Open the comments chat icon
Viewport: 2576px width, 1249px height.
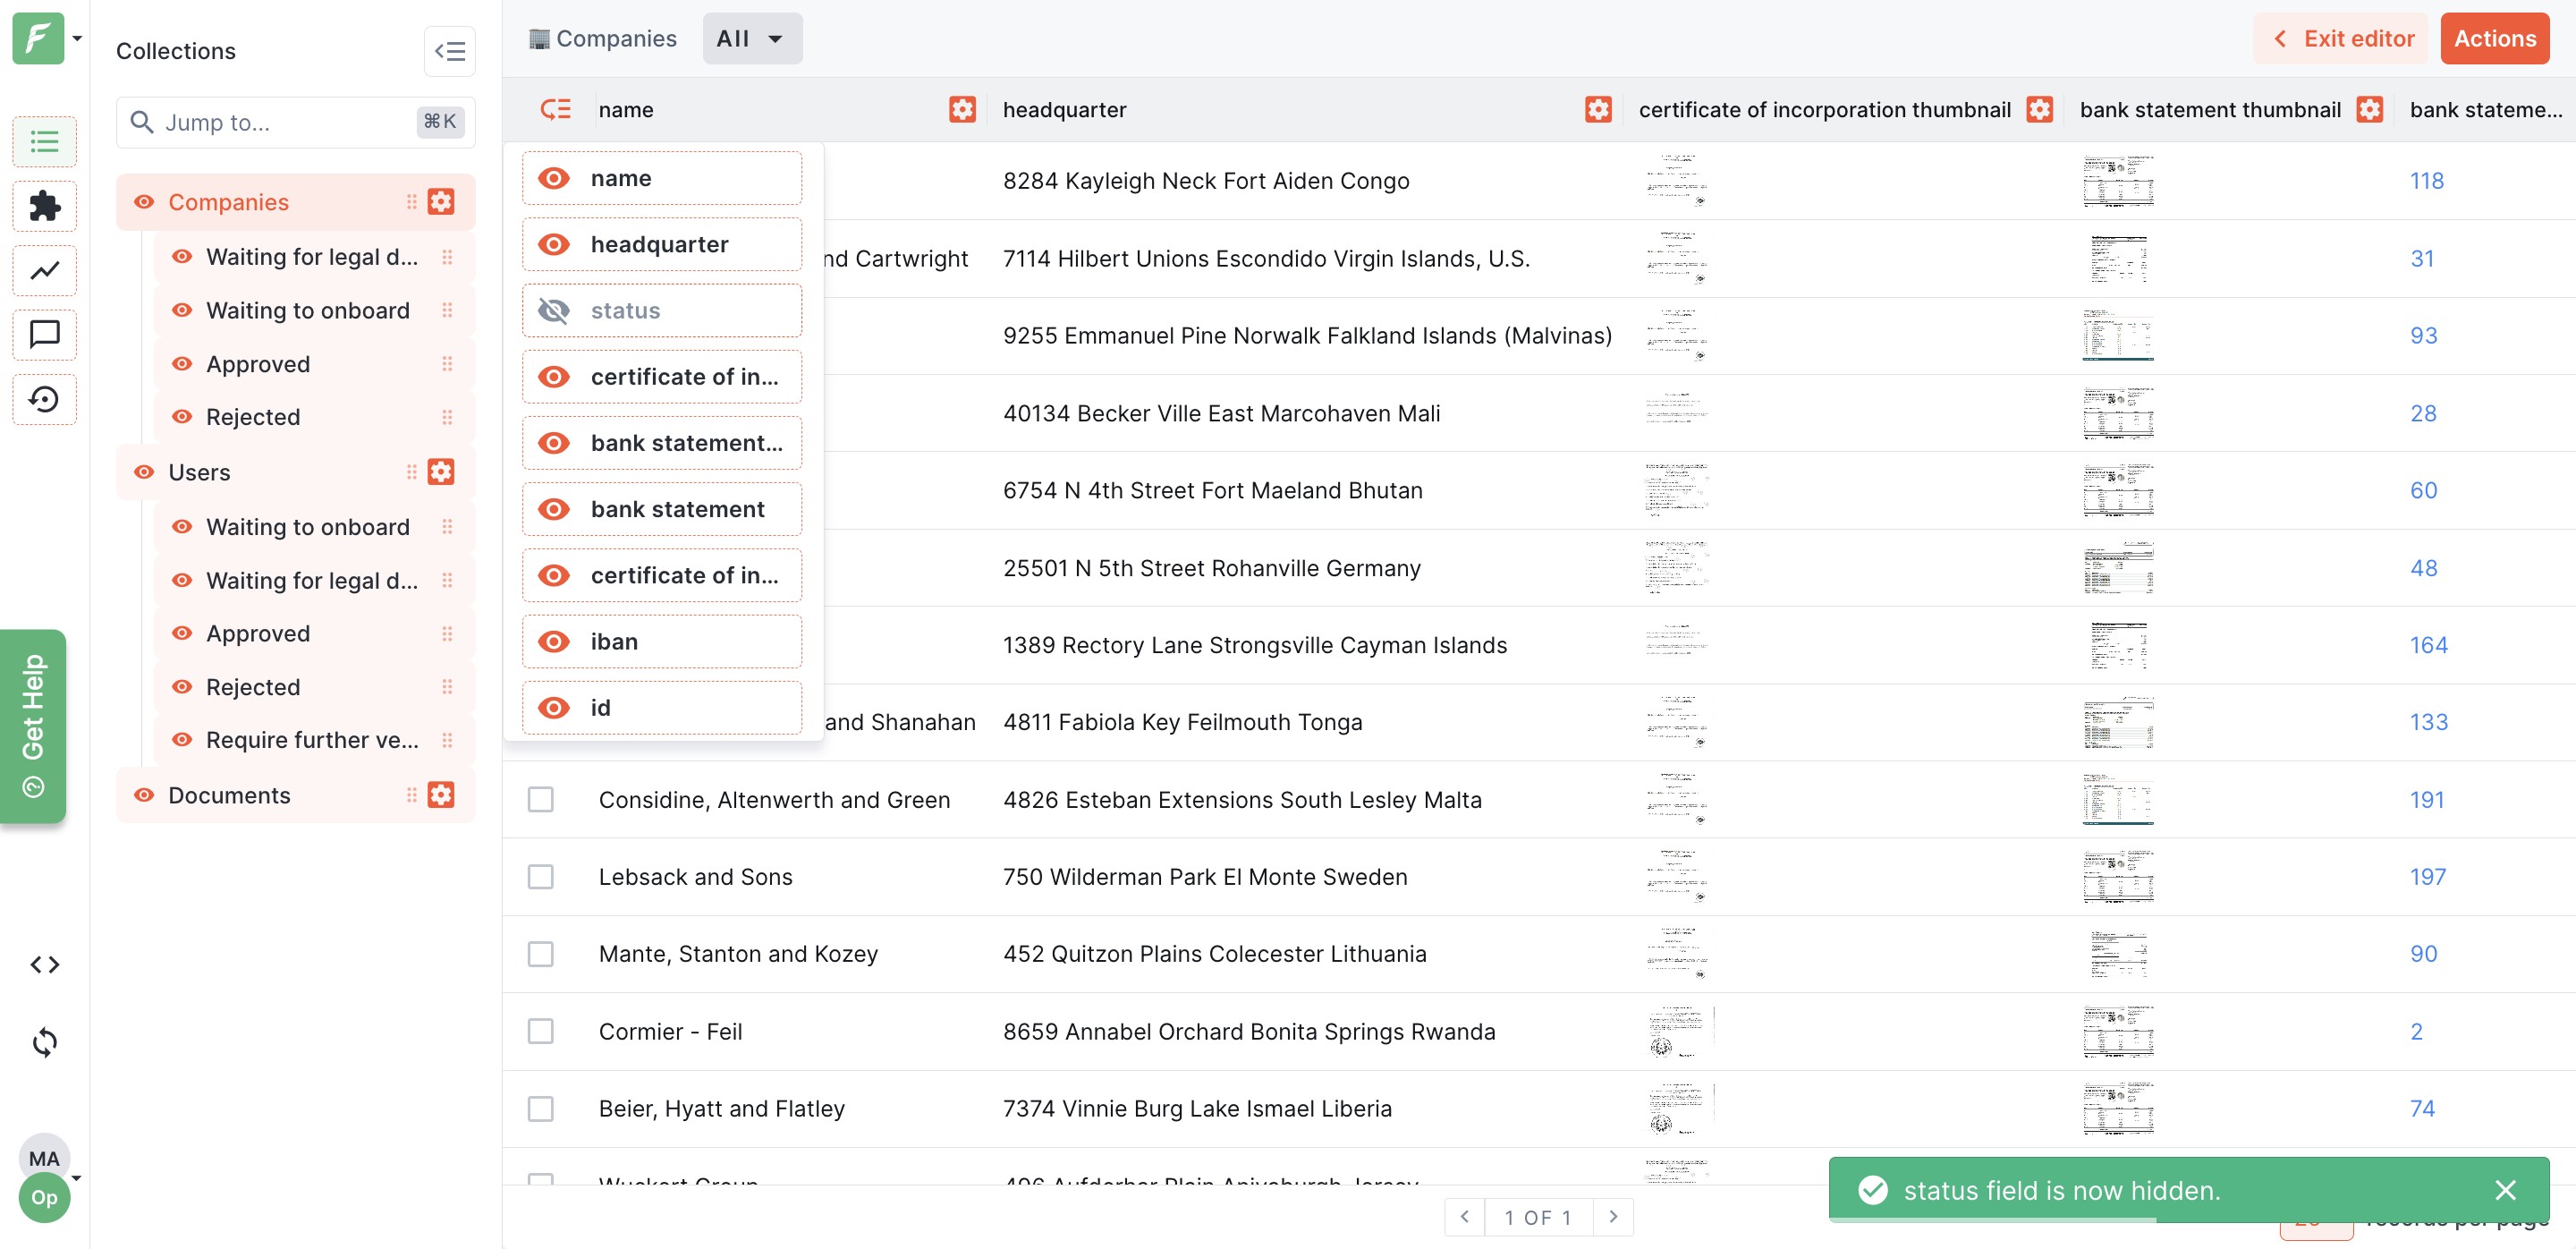click(x=44, y=334)
